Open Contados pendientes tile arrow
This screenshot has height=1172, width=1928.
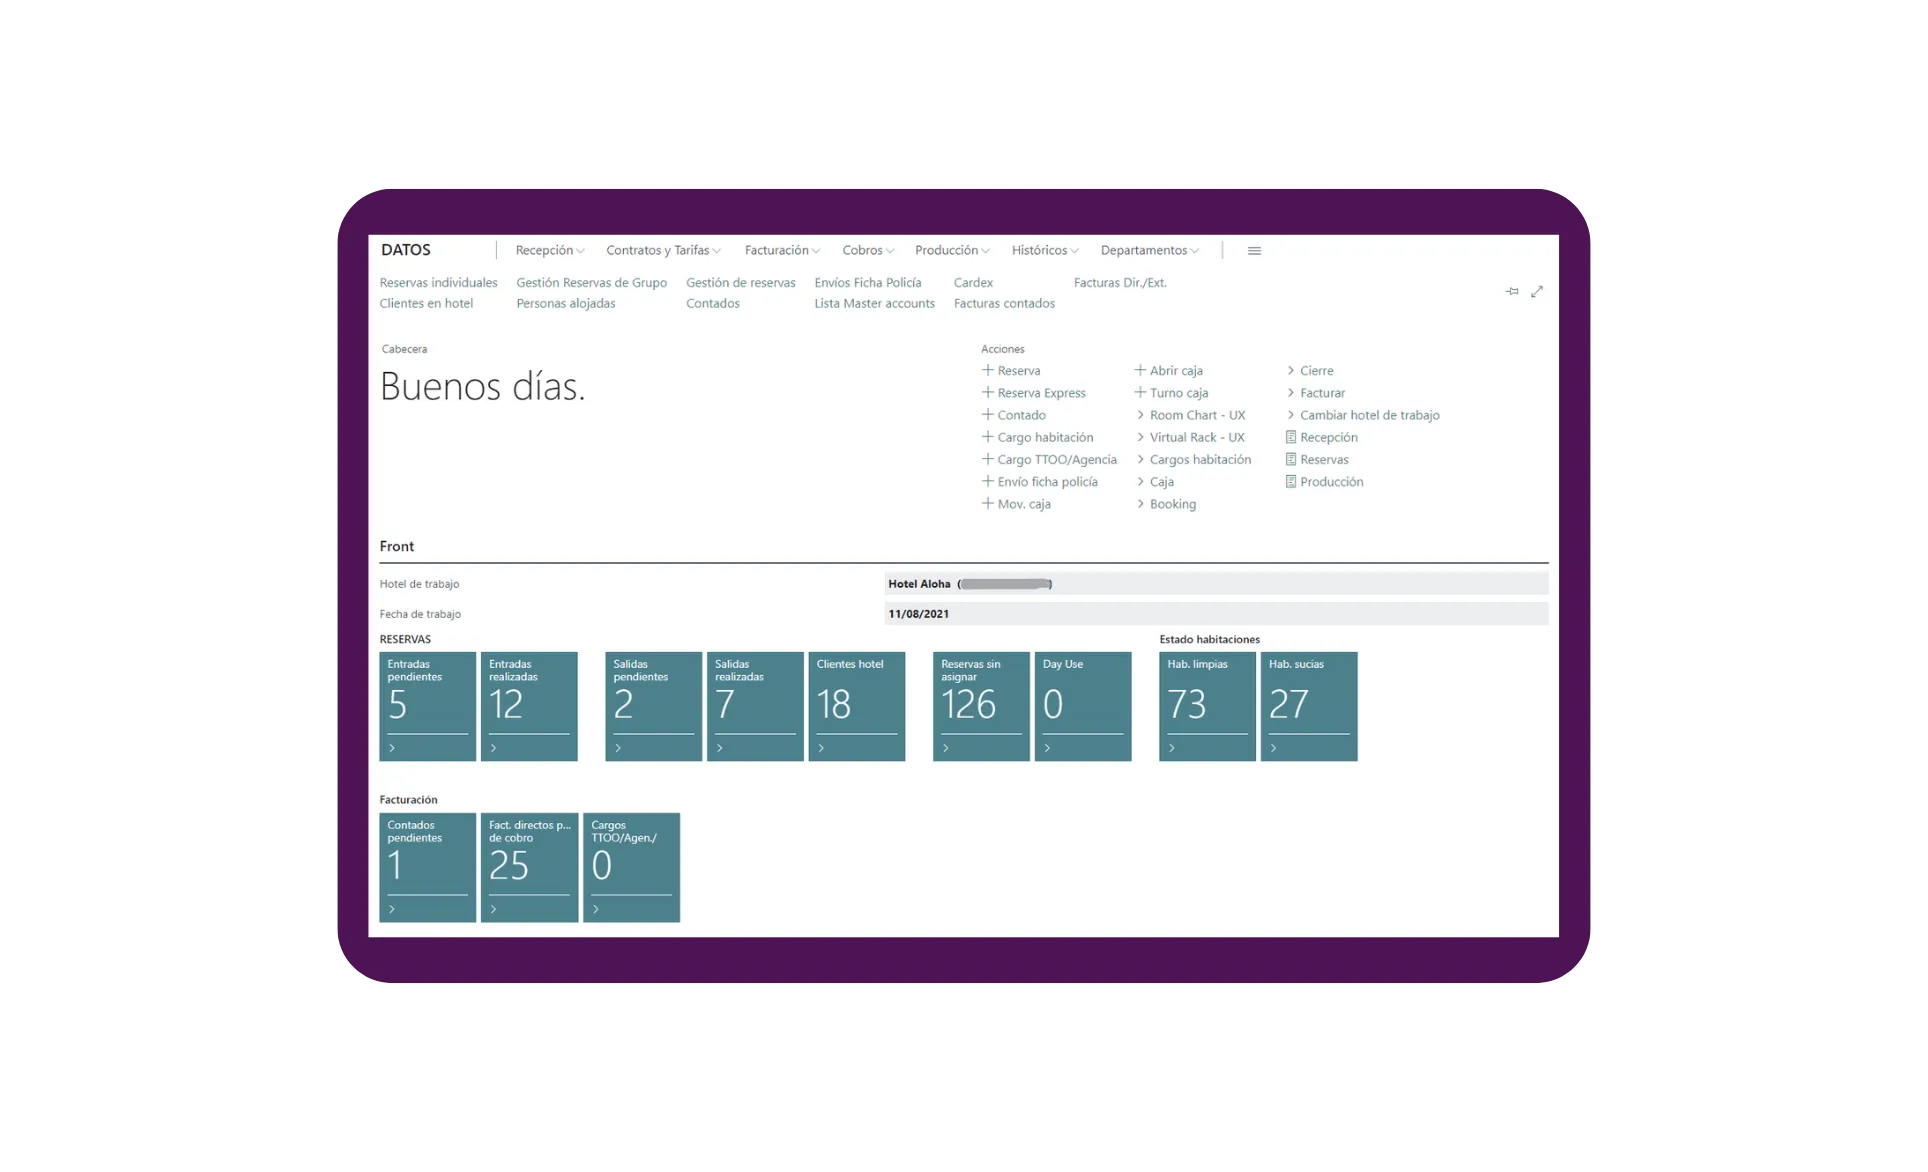click(392, 909)
